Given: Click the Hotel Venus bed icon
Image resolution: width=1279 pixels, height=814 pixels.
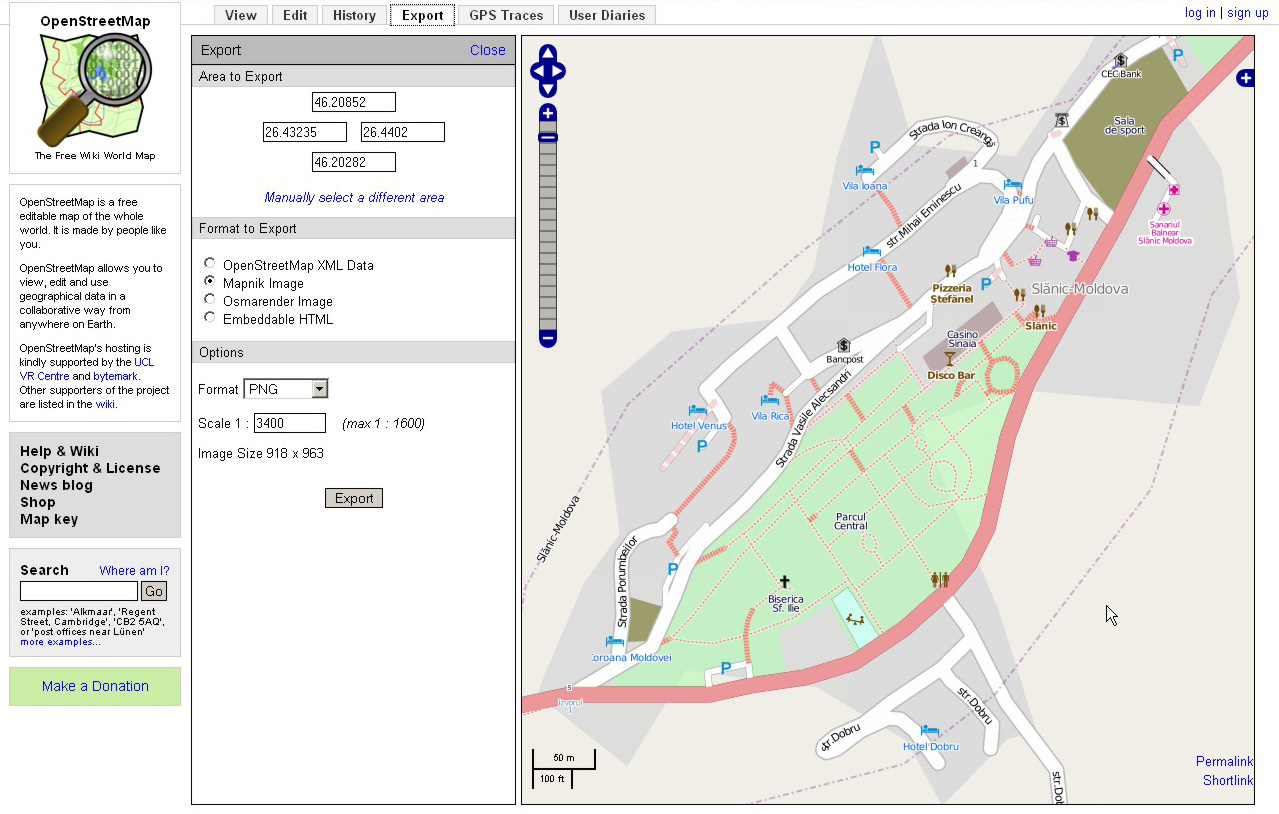Looking at the screenshot, I should (x=698, y=411).
